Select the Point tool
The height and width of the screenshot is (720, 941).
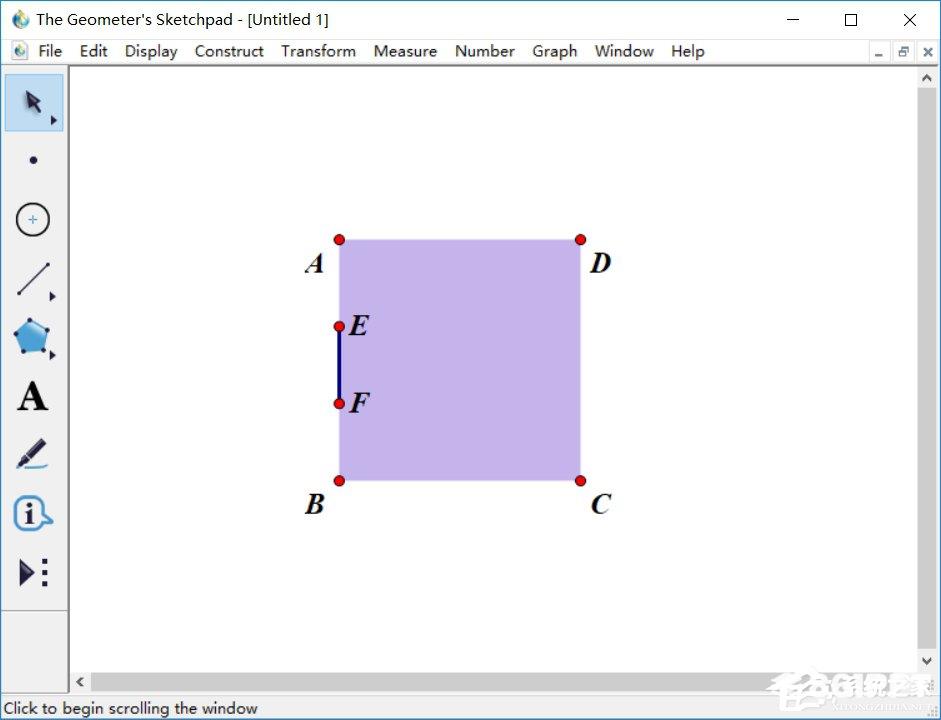34,160
